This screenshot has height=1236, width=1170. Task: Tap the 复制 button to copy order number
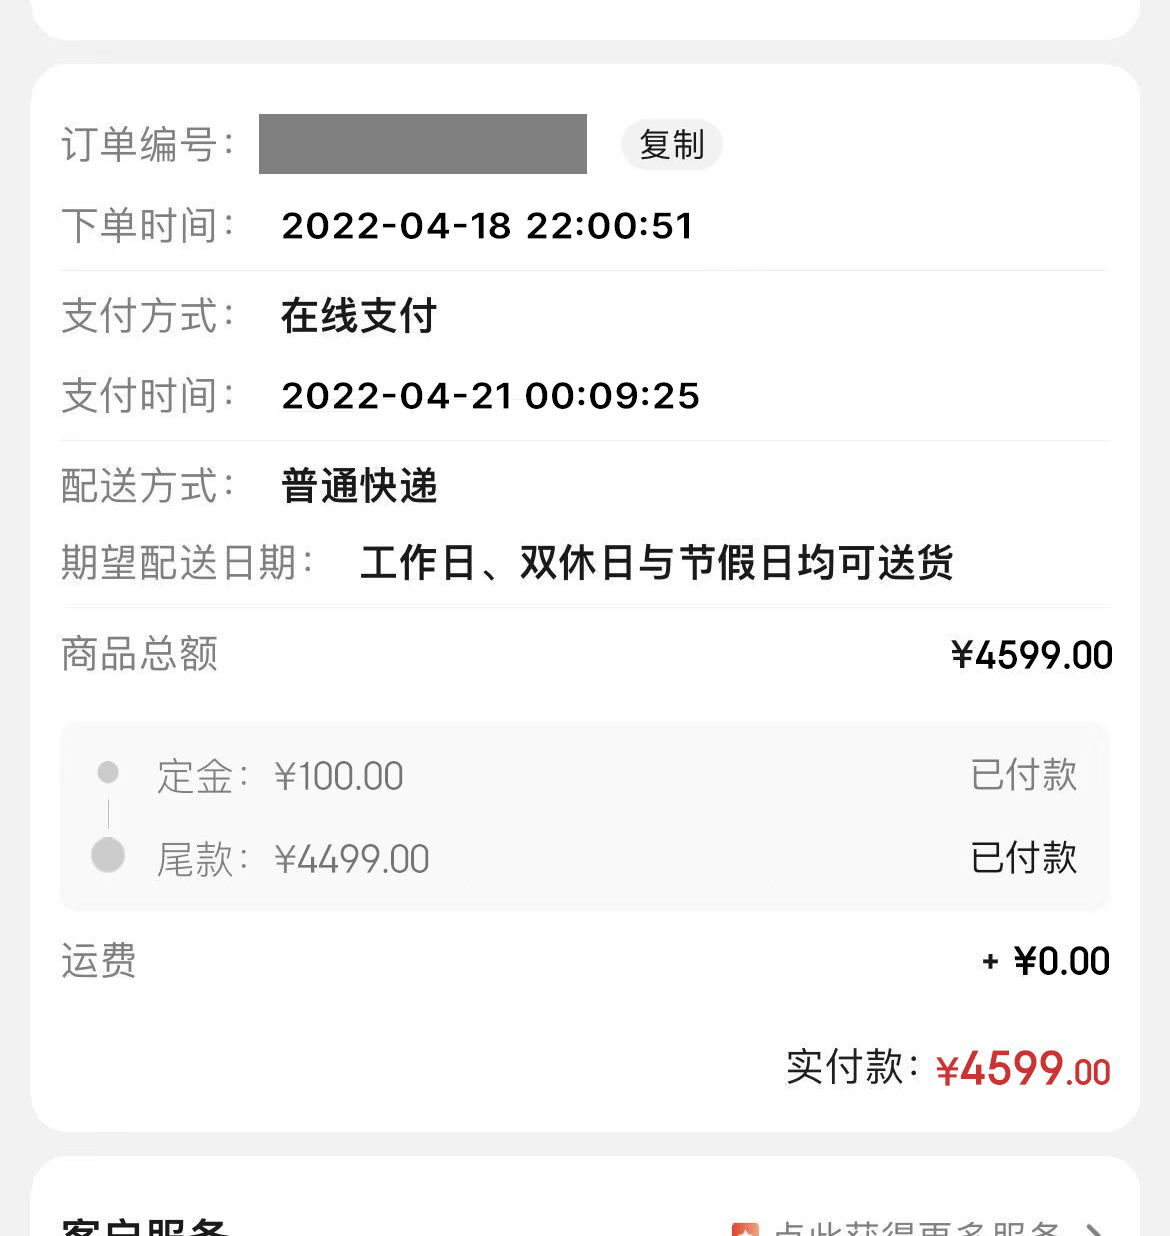[x=671, y=145]
